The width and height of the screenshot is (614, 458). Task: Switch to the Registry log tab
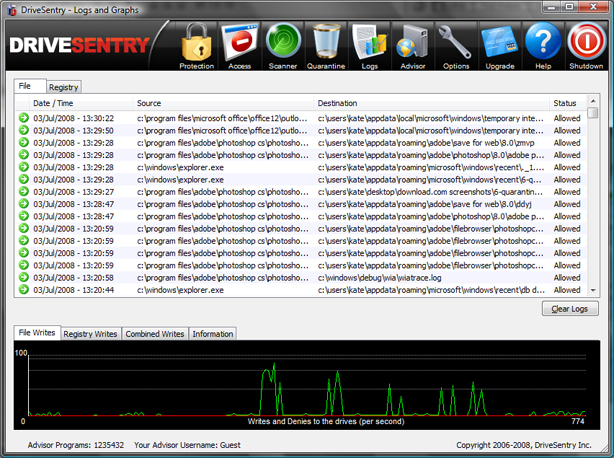tap(64, 87)
